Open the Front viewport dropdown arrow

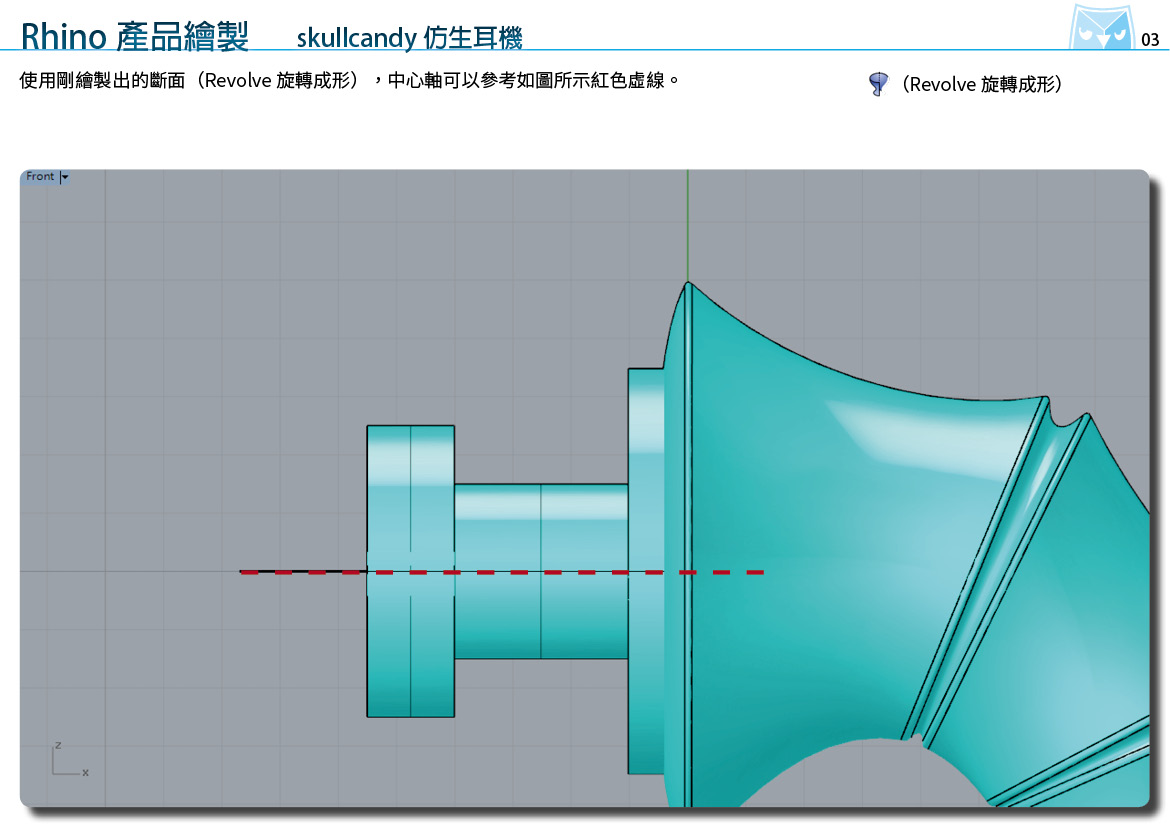65,177
